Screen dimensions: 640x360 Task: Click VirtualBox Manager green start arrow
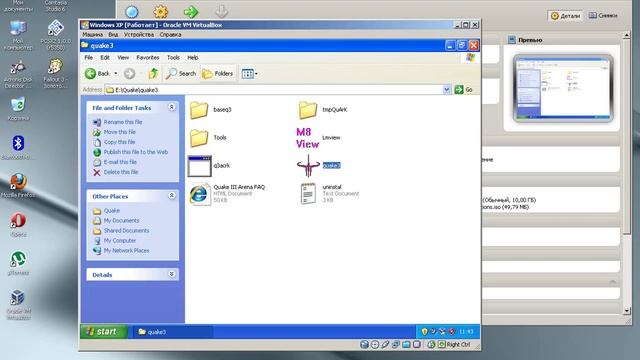point(191,11)
